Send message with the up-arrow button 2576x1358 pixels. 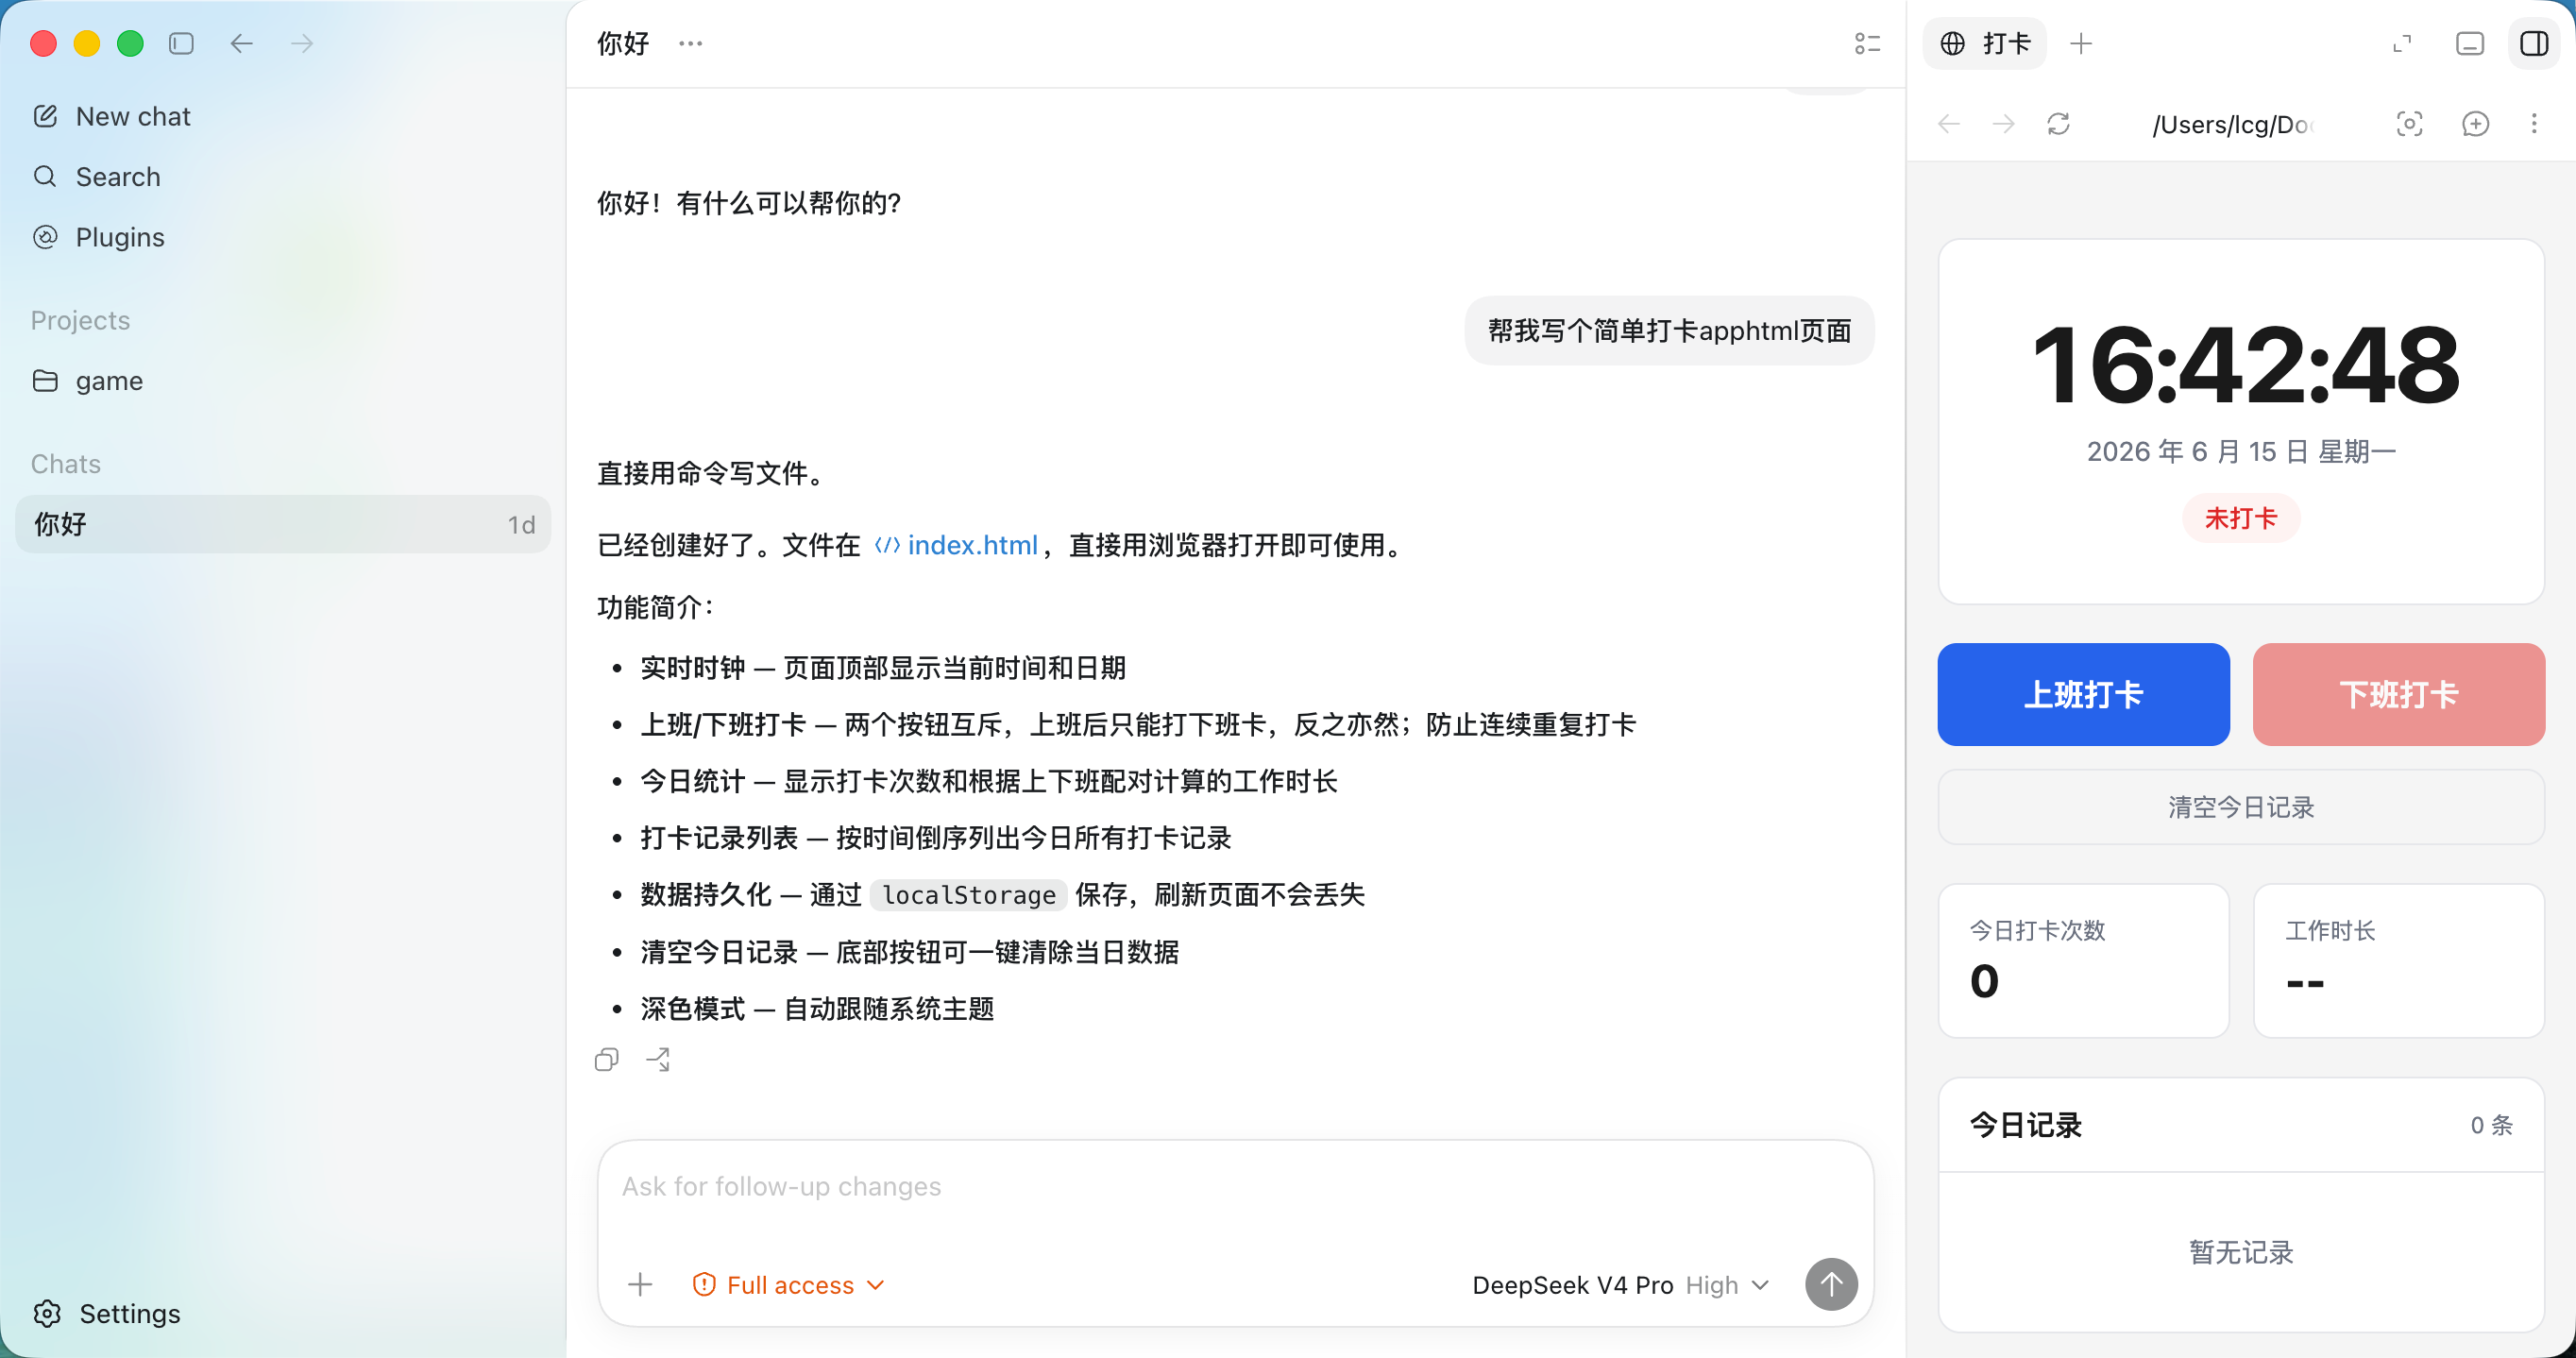pyautogui.click(x=1831, y=1284)
